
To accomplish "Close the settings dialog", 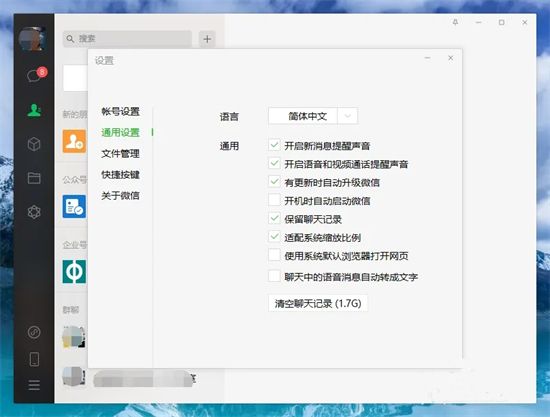I will 451,58.
